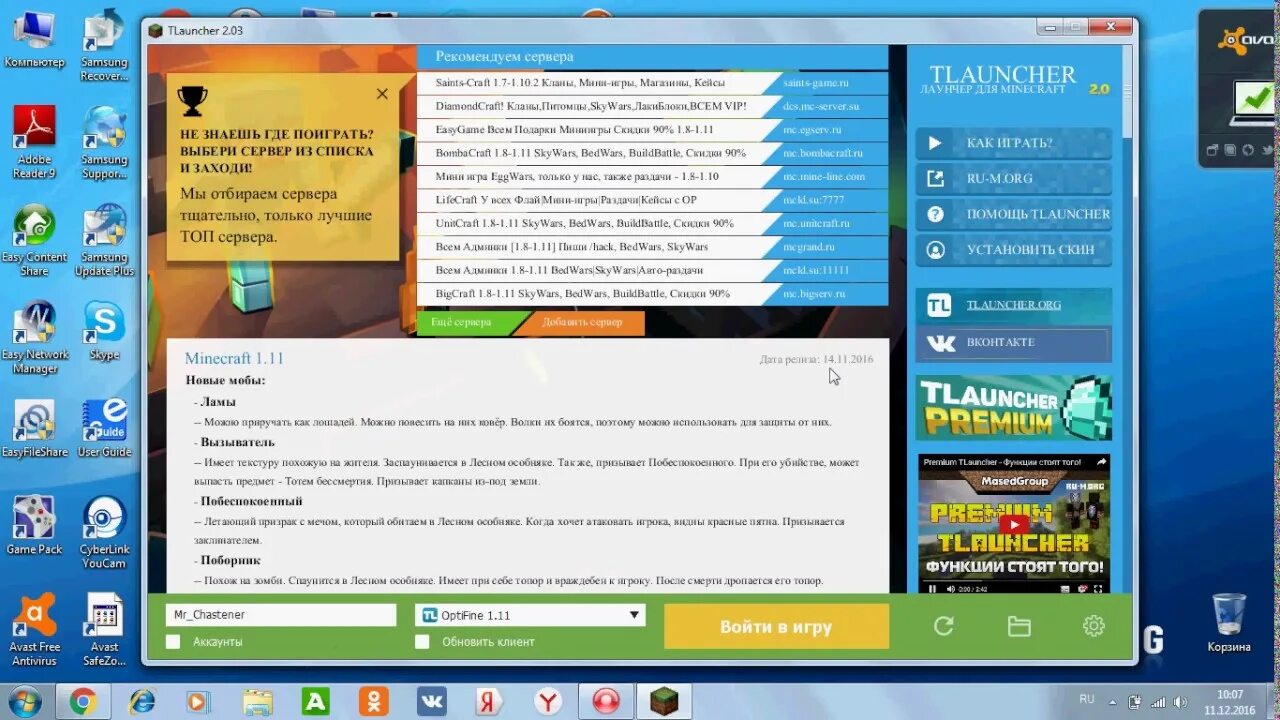Open Odnoklassniki taskbar icon

click(374, 702)
